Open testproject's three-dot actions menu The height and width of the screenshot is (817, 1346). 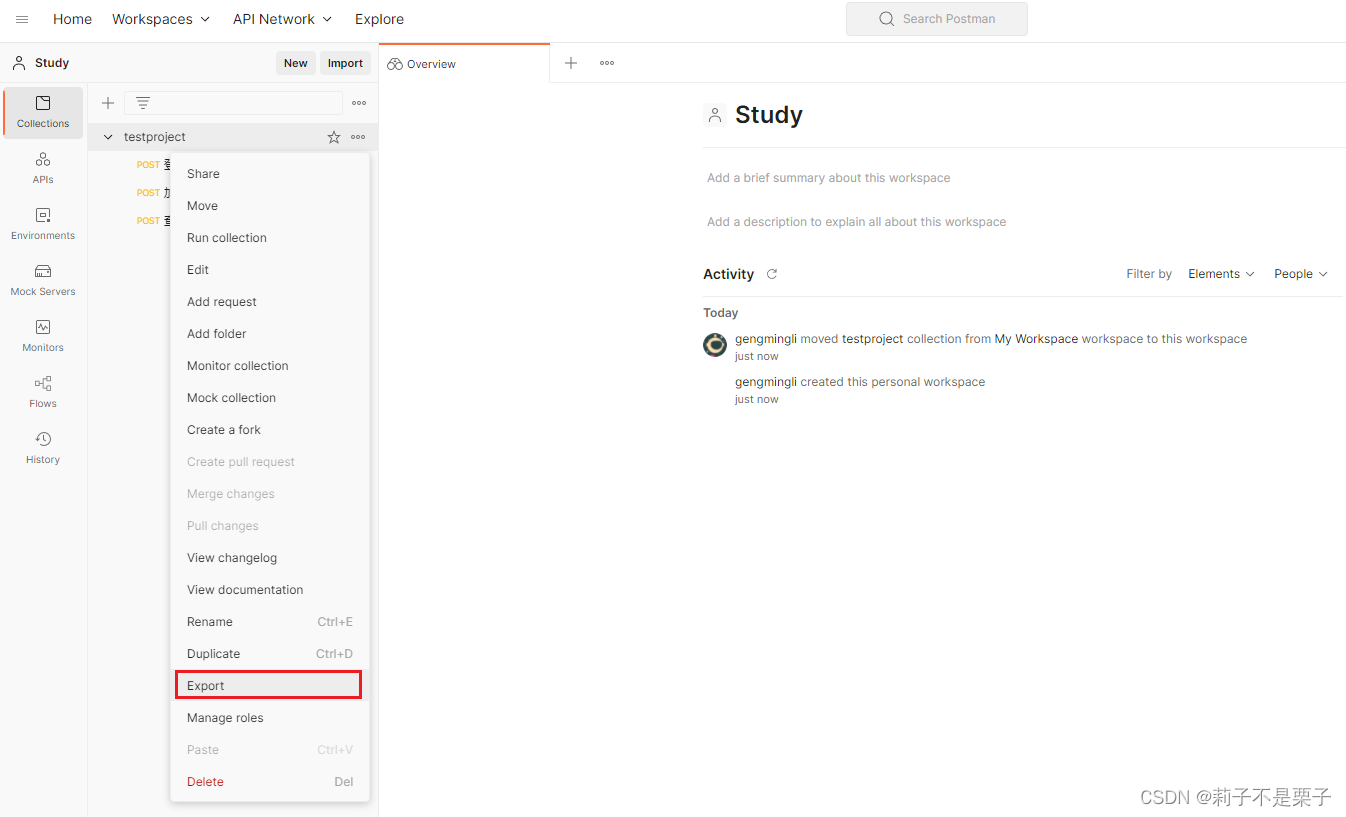[358, 137]
